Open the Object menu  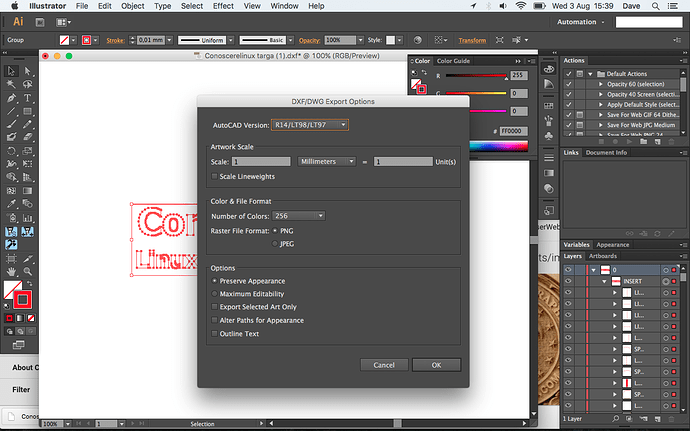coord(132,6)
